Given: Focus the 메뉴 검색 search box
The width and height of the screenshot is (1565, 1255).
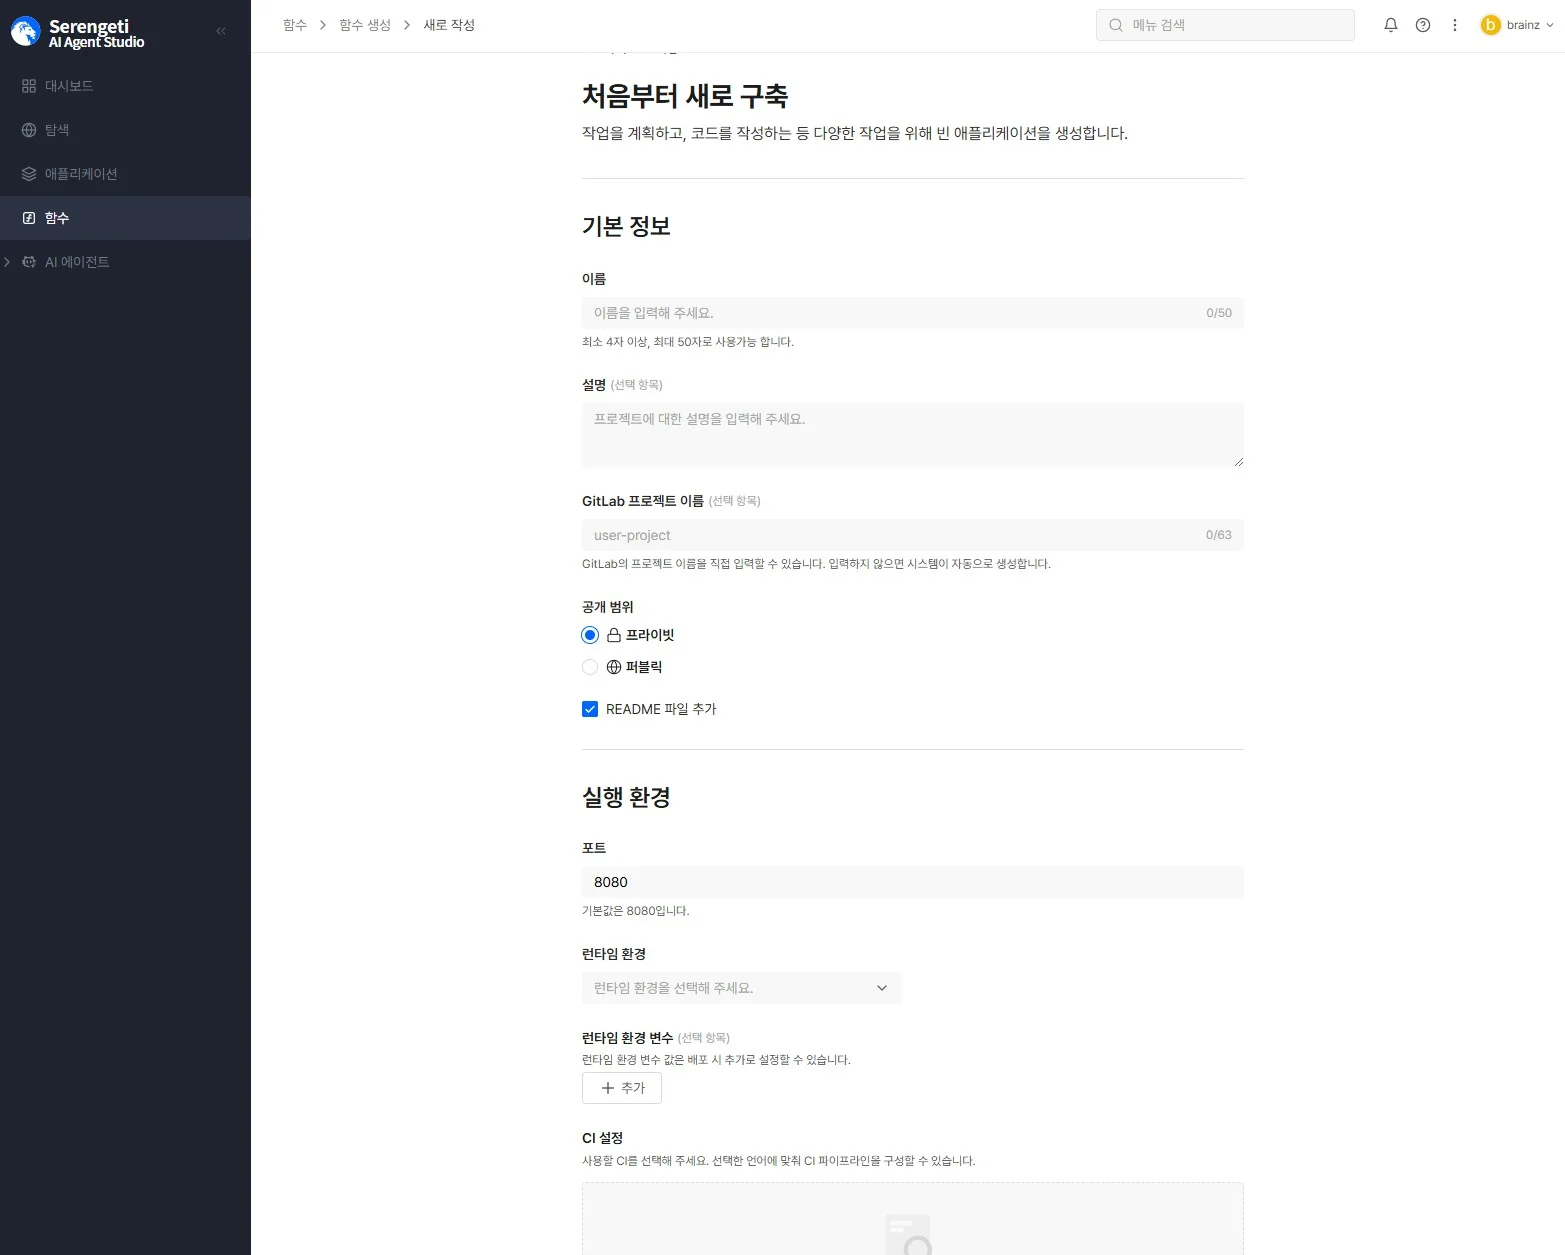Looking at the screenshot, I should point(1235,25).
